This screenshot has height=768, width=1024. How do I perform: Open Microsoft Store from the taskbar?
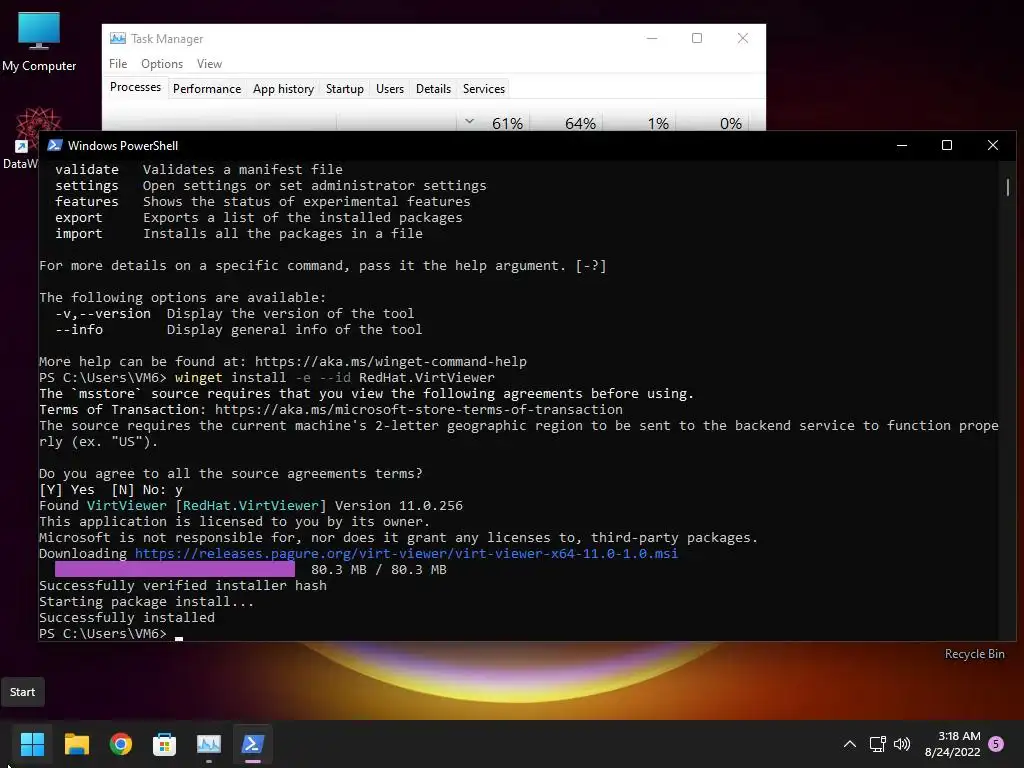[165, 744]
